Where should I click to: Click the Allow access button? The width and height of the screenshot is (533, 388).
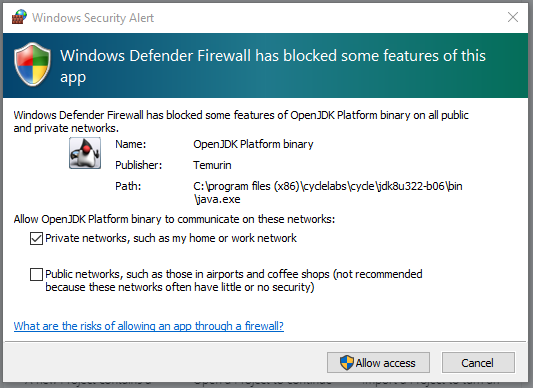tap(378, 363)
